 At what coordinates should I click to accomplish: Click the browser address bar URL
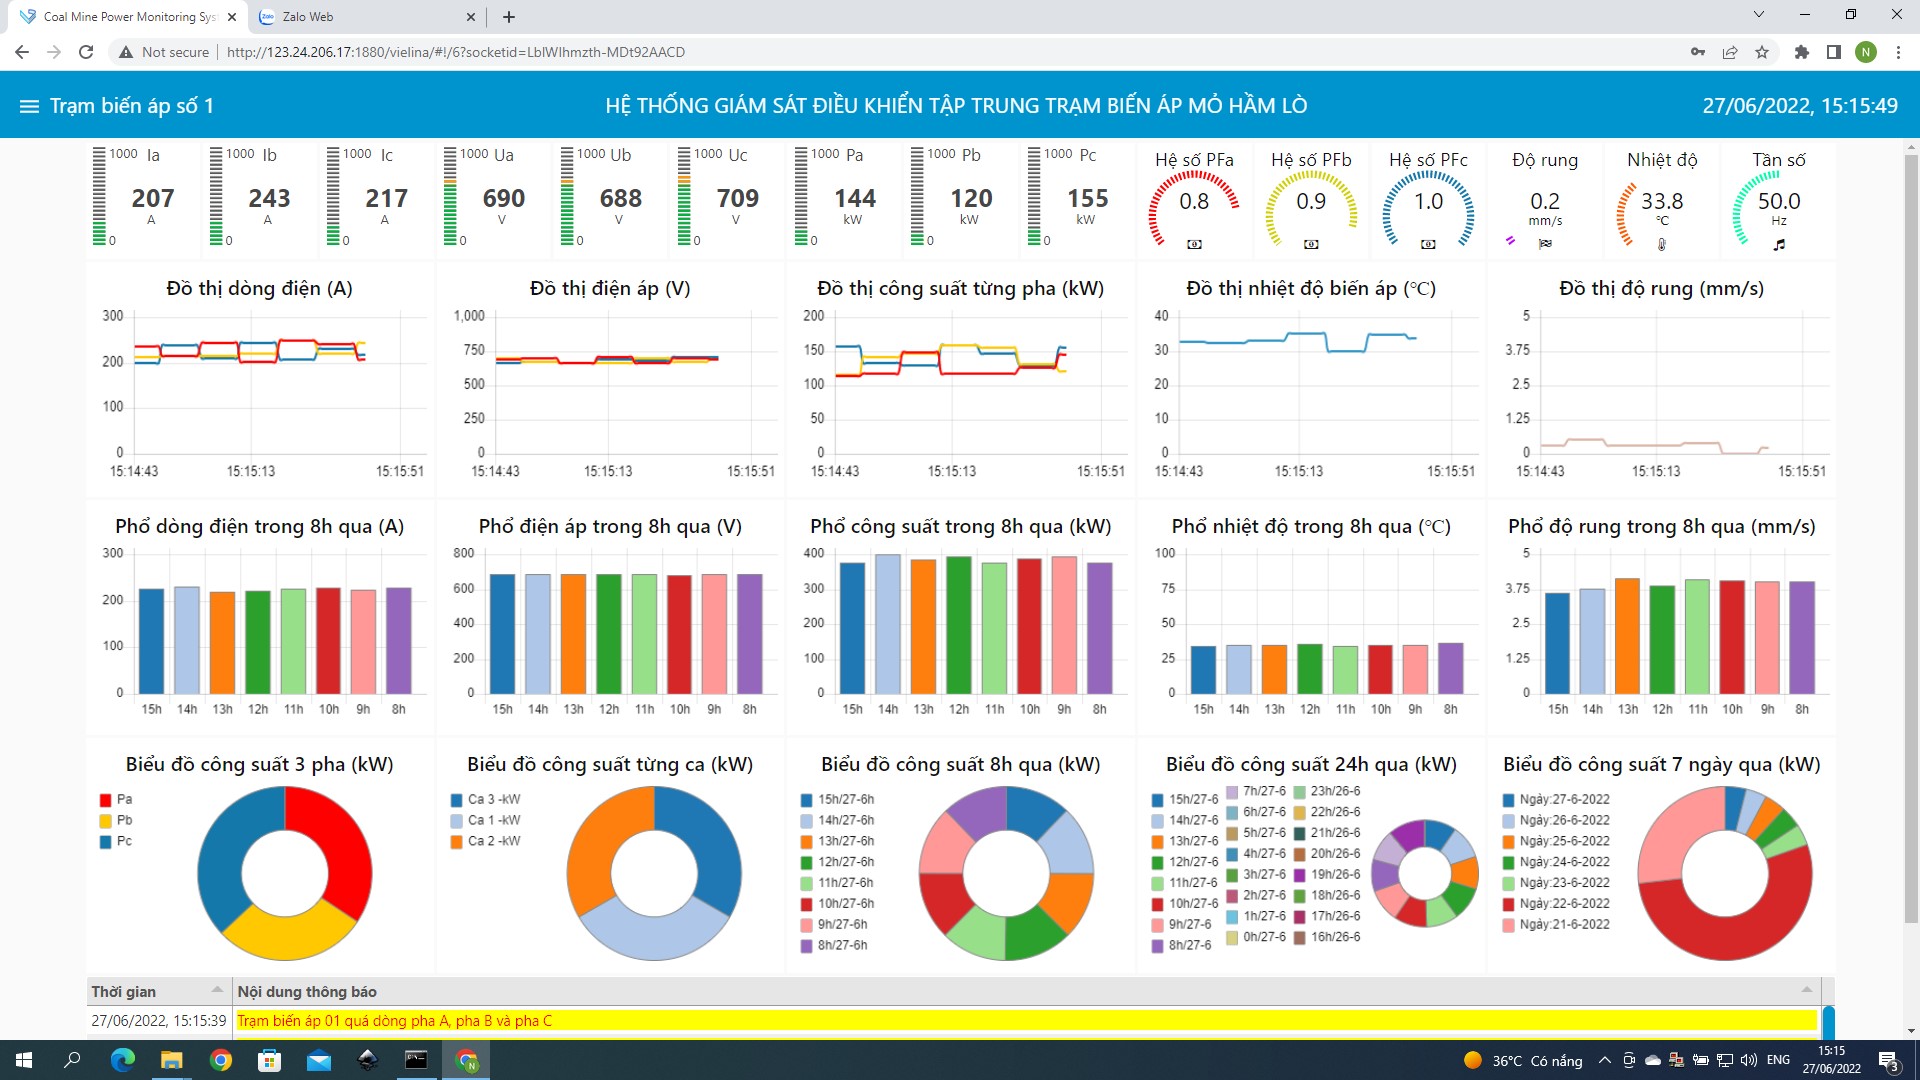pos(456,52)
